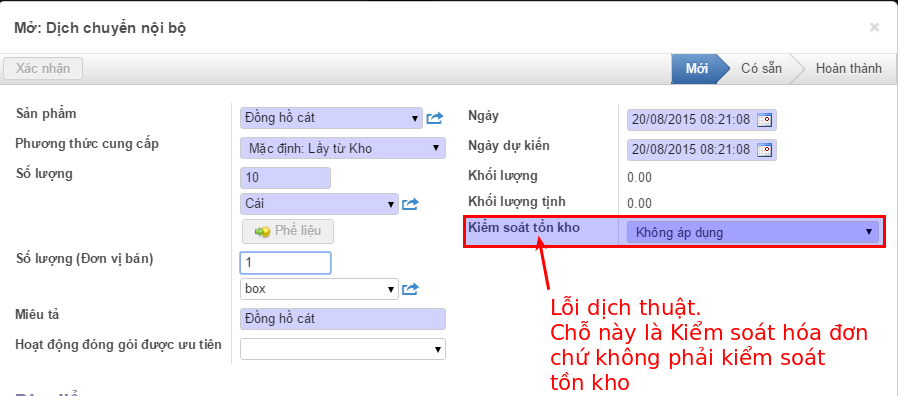This screenshot has width=898, height=396.
Task: Select the Hoàn thành status step
Action: click(x=848, y=69)
